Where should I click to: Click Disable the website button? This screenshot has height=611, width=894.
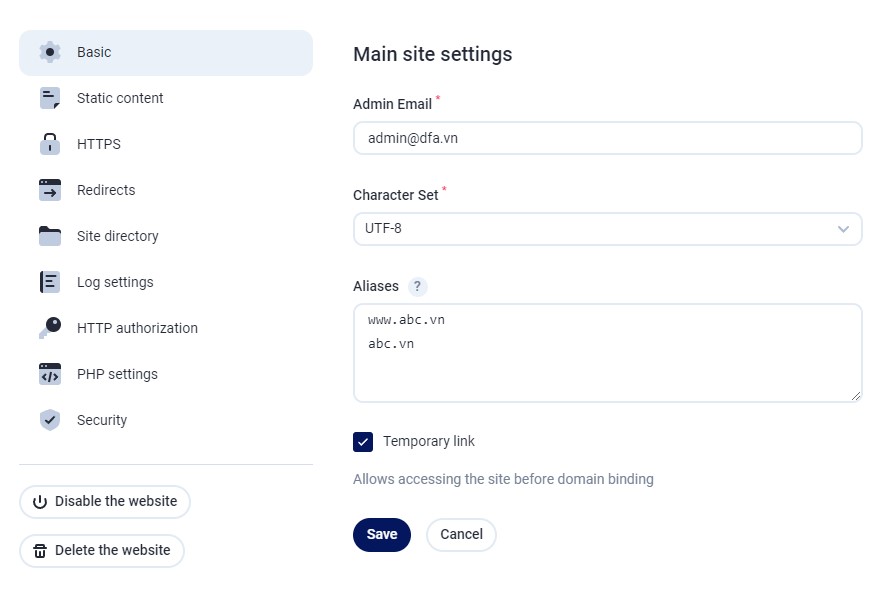point(105,502)
